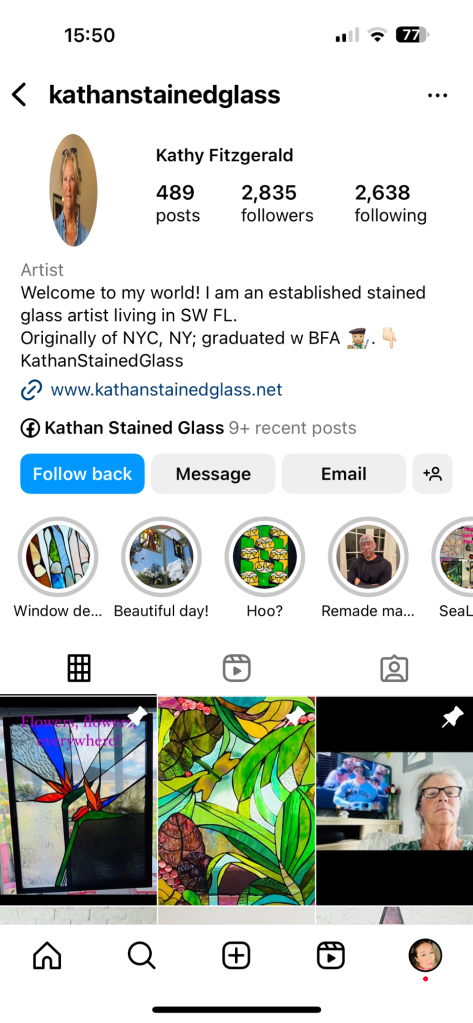Tap the Email button
This screenshot has width=473, height=1023.
pyautogui.click(x=344, y=474)
